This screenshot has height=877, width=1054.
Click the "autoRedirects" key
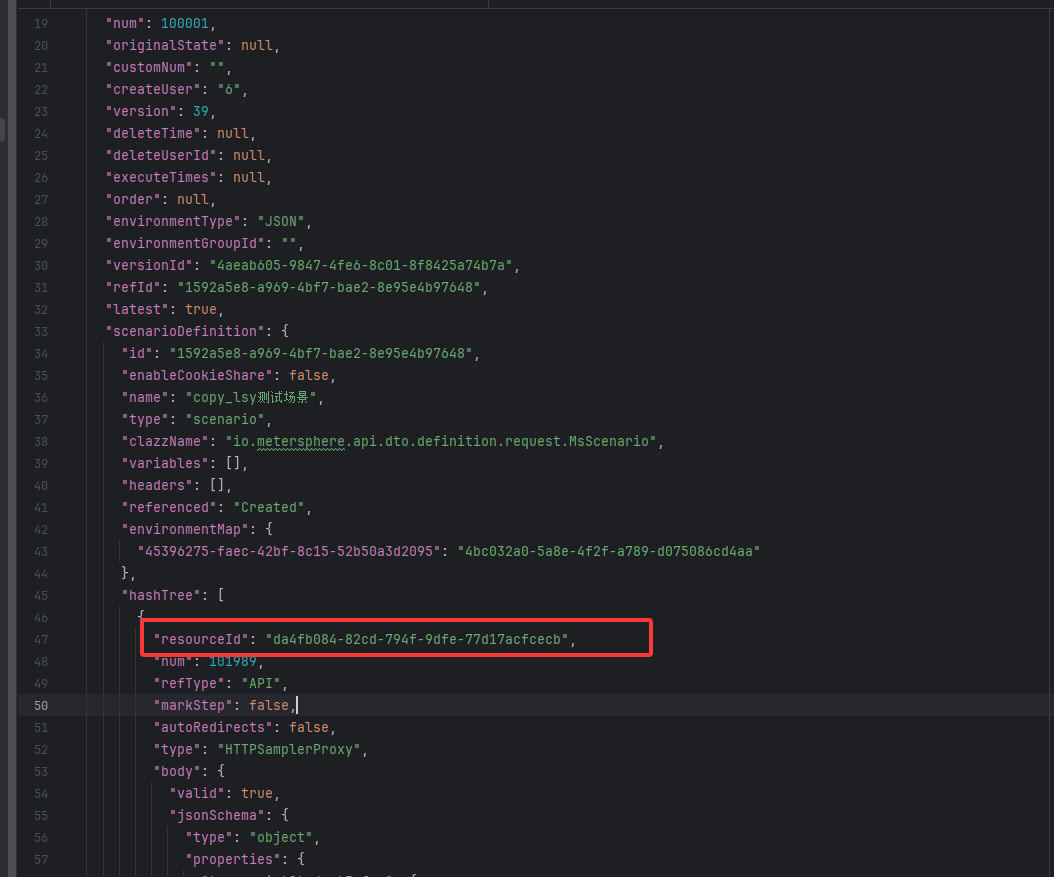tap(213, 728)
